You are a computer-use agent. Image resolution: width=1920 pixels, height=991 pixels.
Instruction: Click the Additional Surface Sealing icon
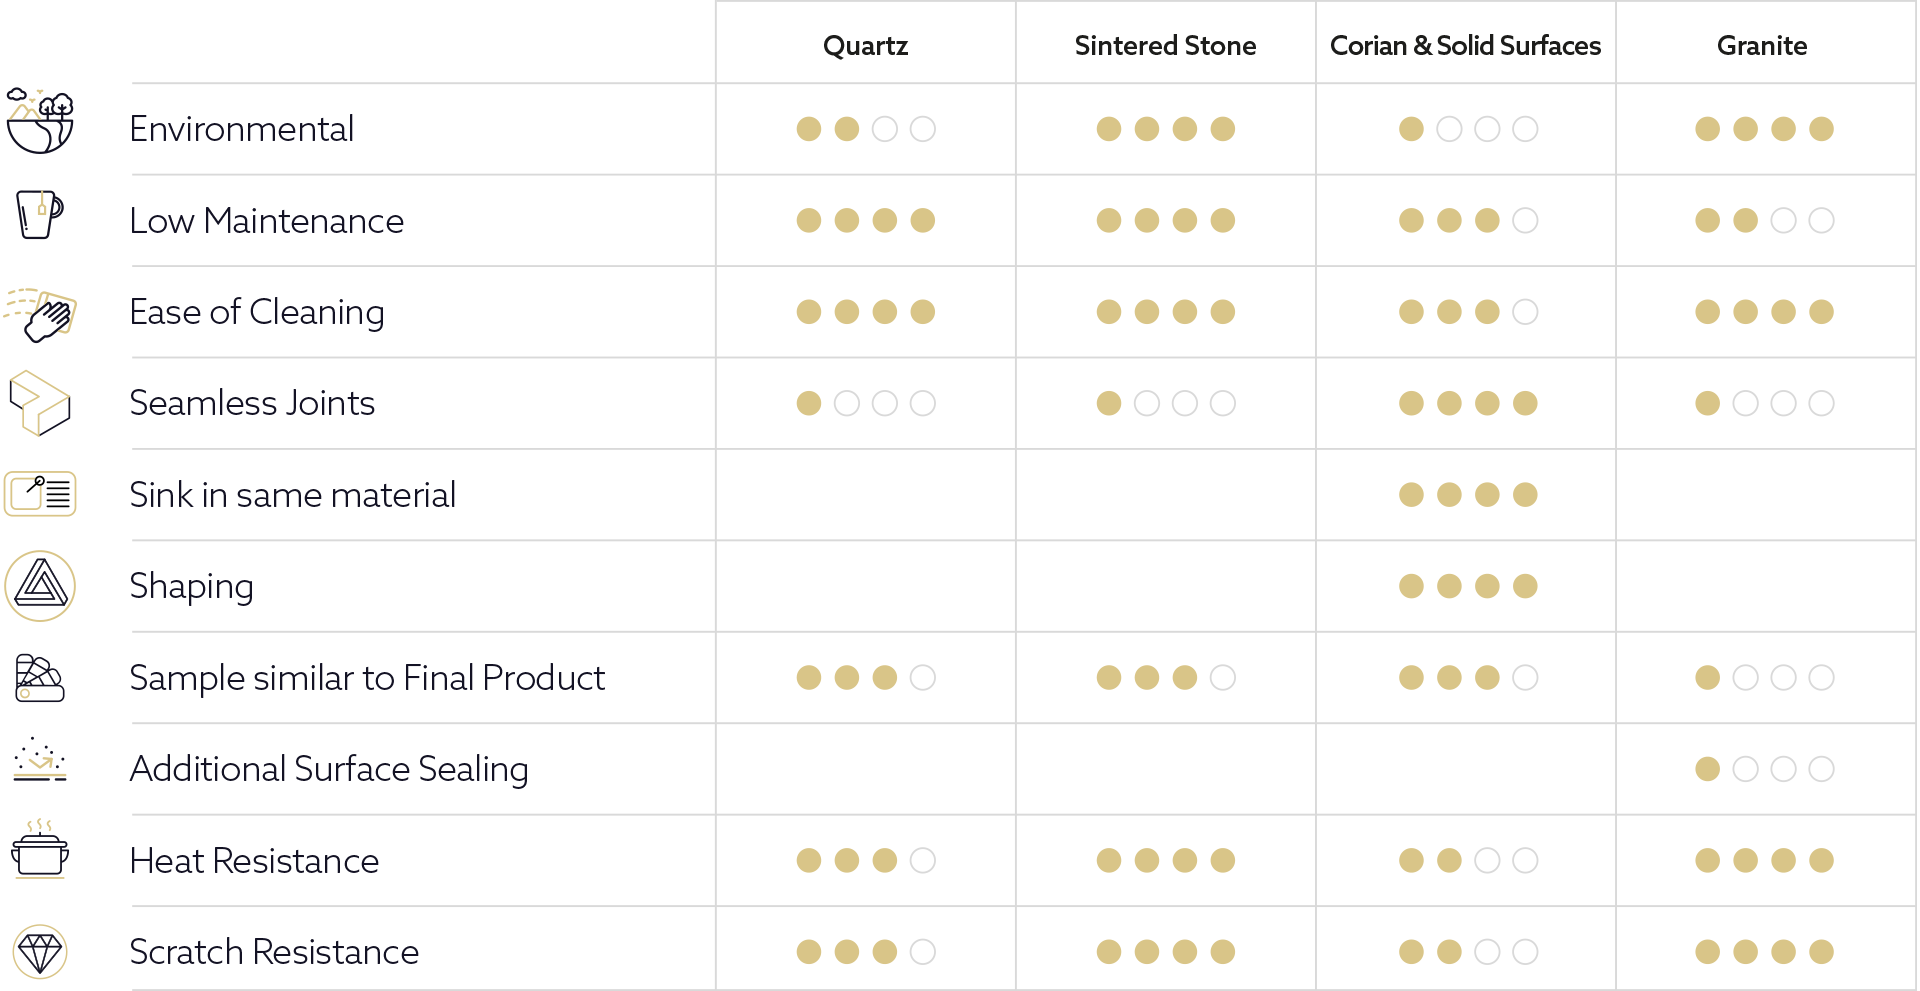pyautogui.click(x=40, y=760)
